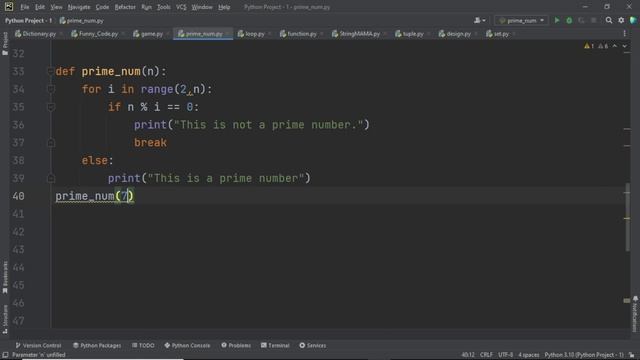Click fold end marker at line 39
Image resolution: width=640 pixels, height=360 pixels.
click(x=51, y=178)
